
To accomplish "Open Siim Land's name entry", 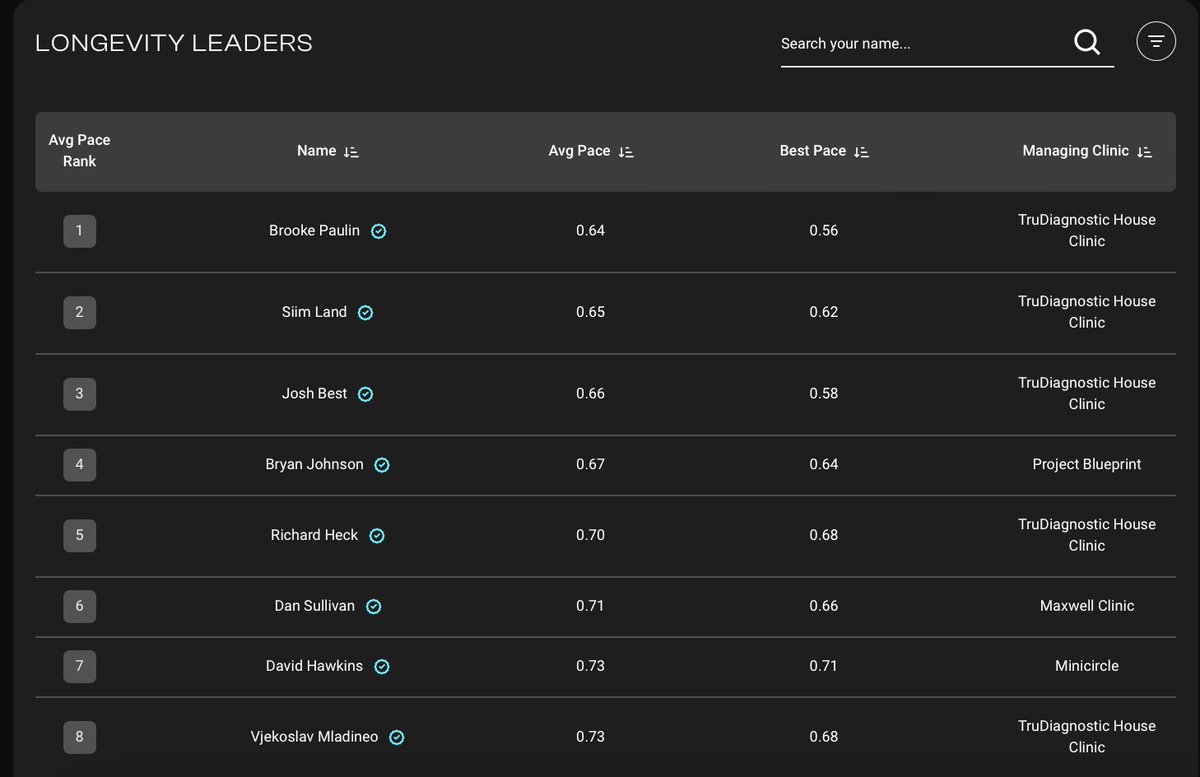I will coord(314,312).
